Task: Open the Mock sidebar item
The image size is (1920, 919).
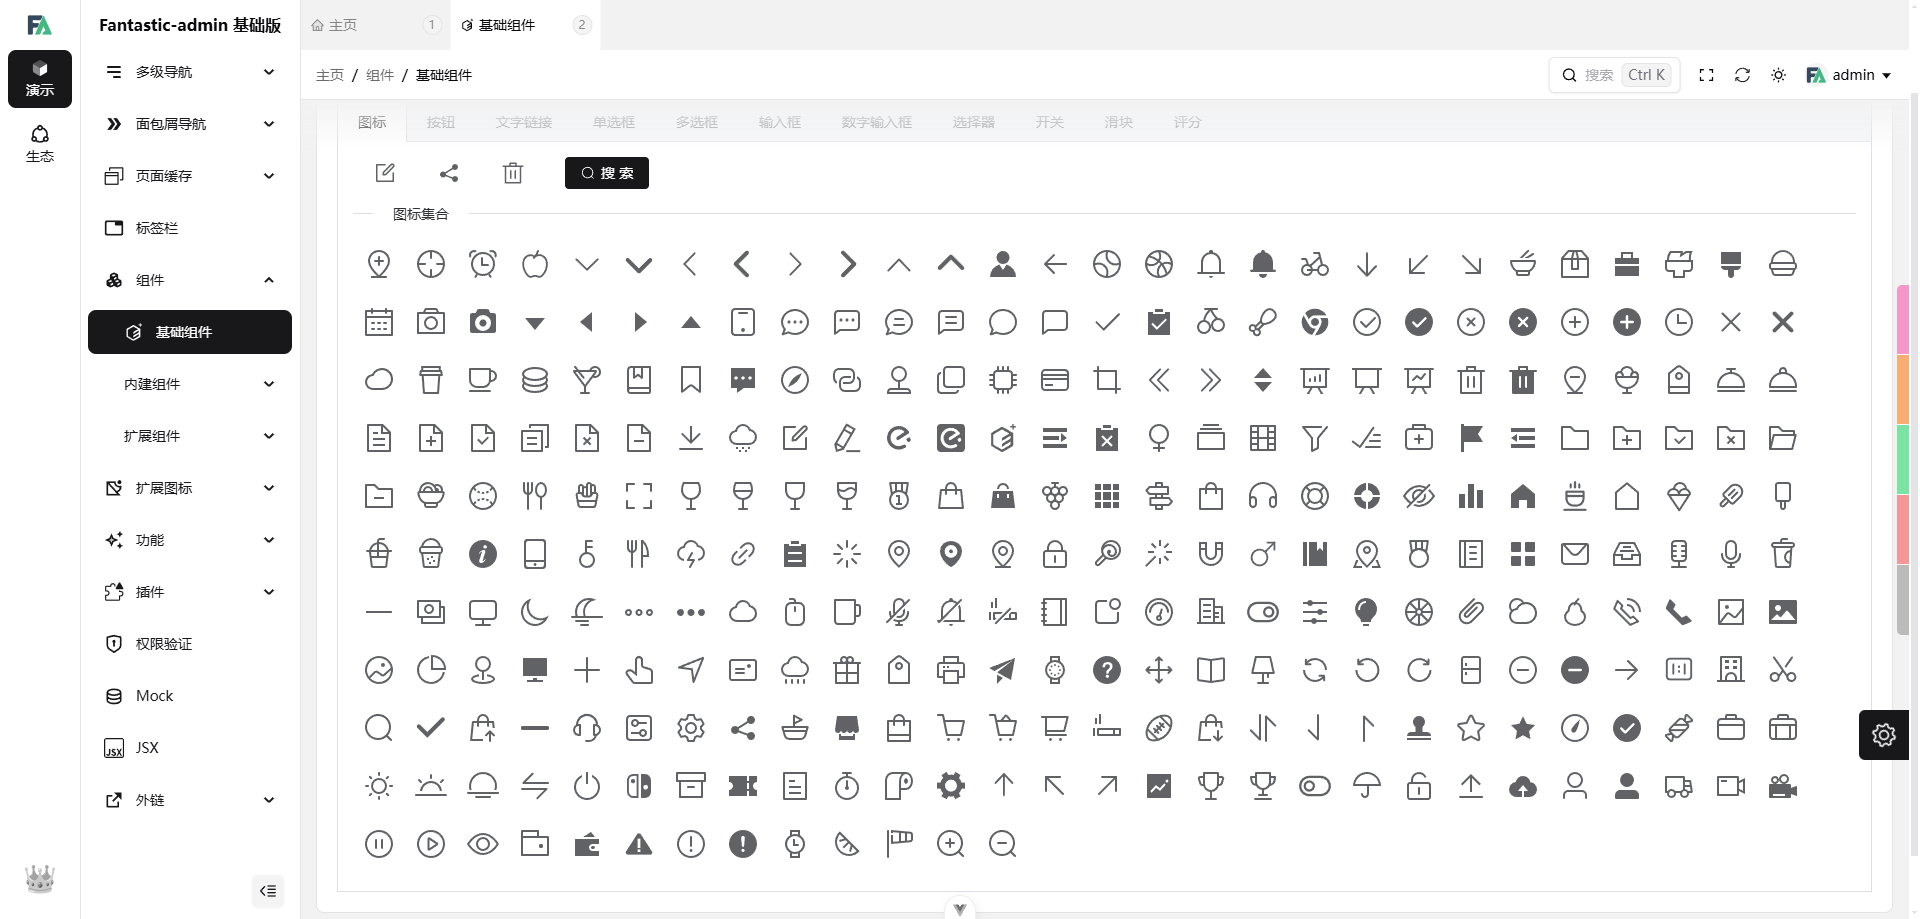Action: coord(190,696)
